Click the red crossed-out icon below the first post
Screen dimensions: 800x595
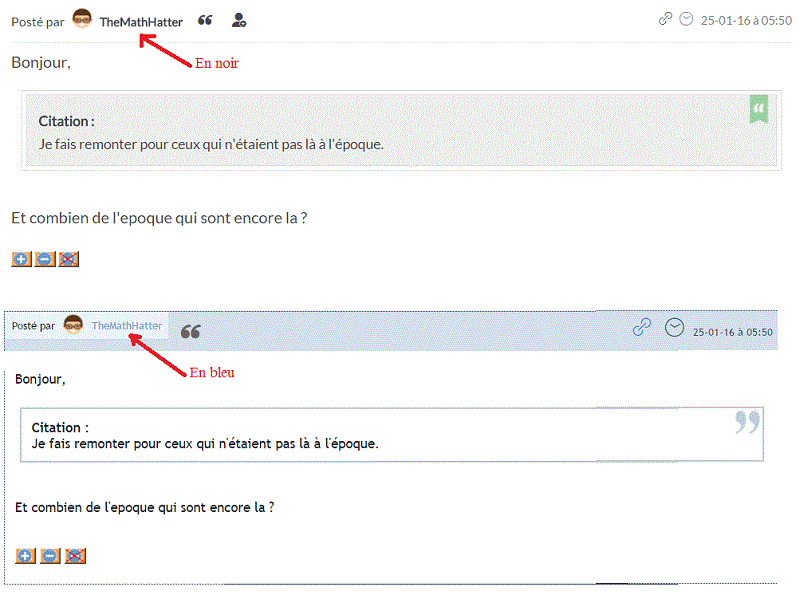(68, 259)
